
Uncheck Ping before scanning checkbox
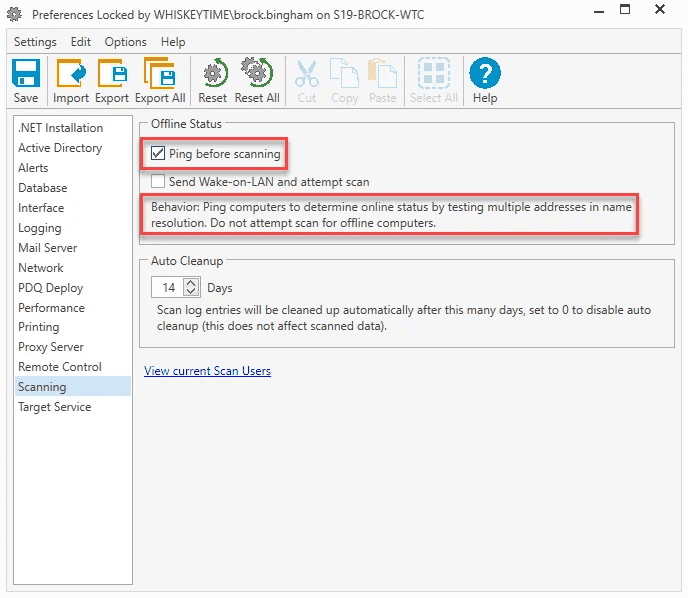[158, 154]
